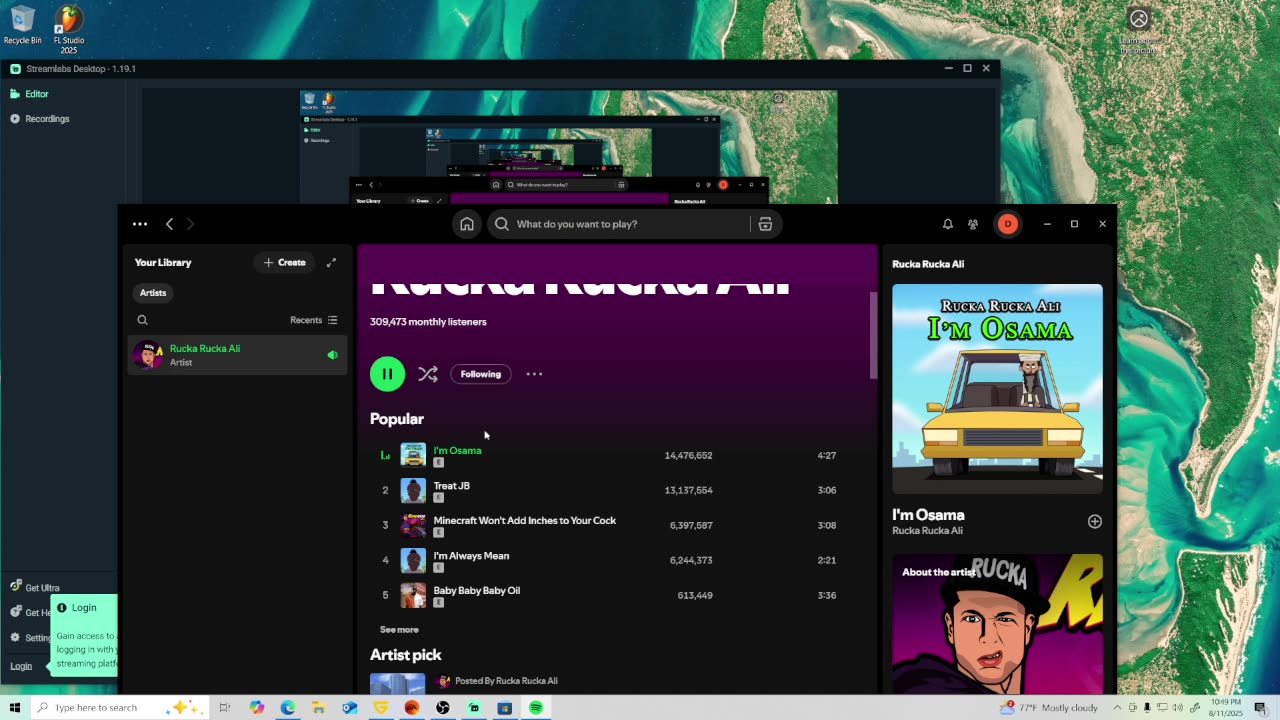
Task: Open OBS Studio from the taskbar
Action: [x=443, y=708]
